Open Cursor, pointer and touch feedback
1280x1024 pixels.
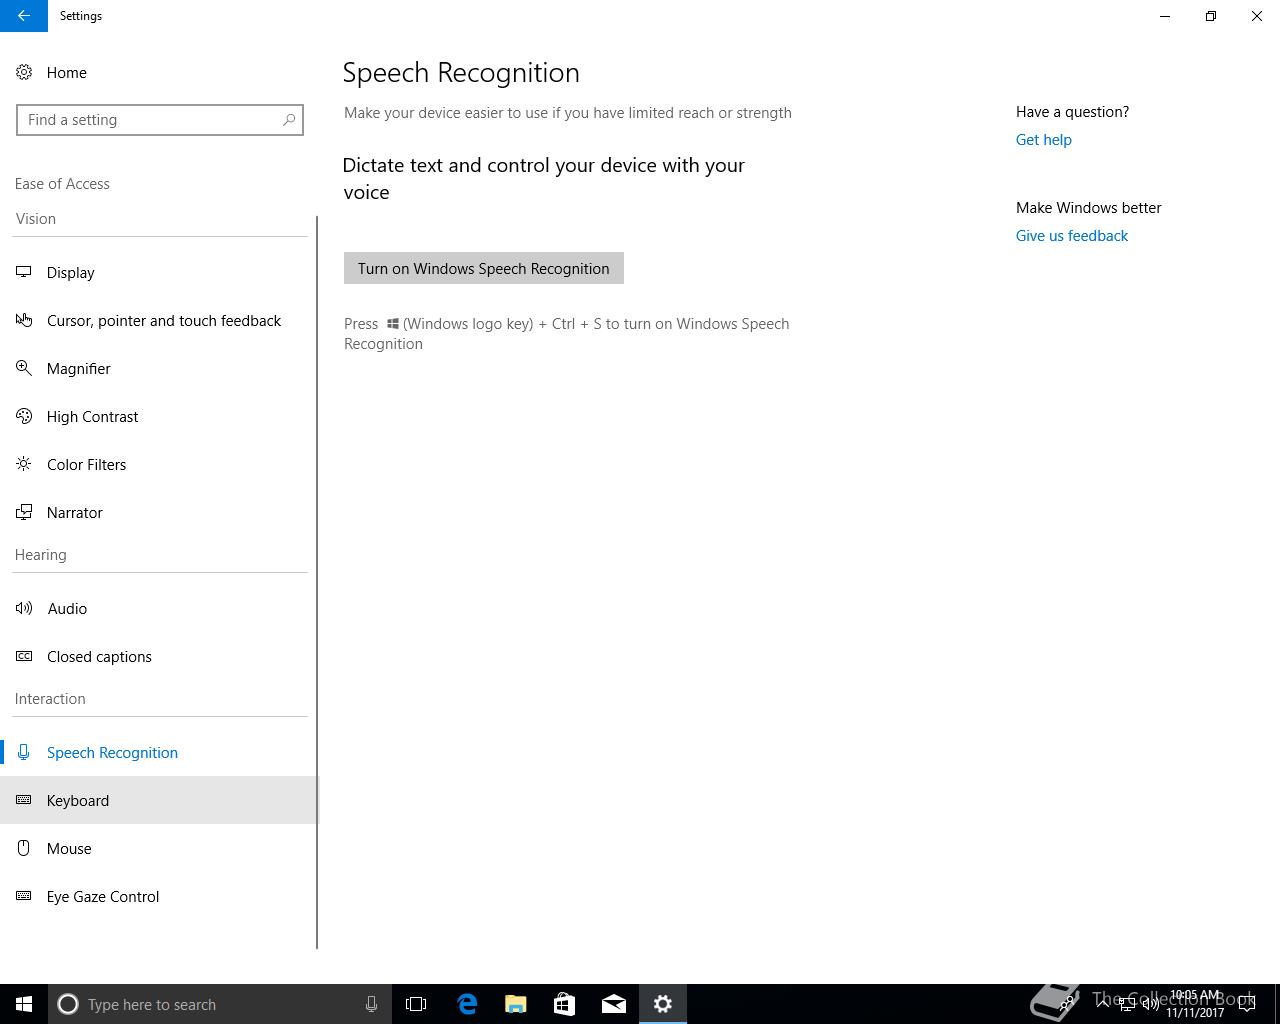(160, 320)
